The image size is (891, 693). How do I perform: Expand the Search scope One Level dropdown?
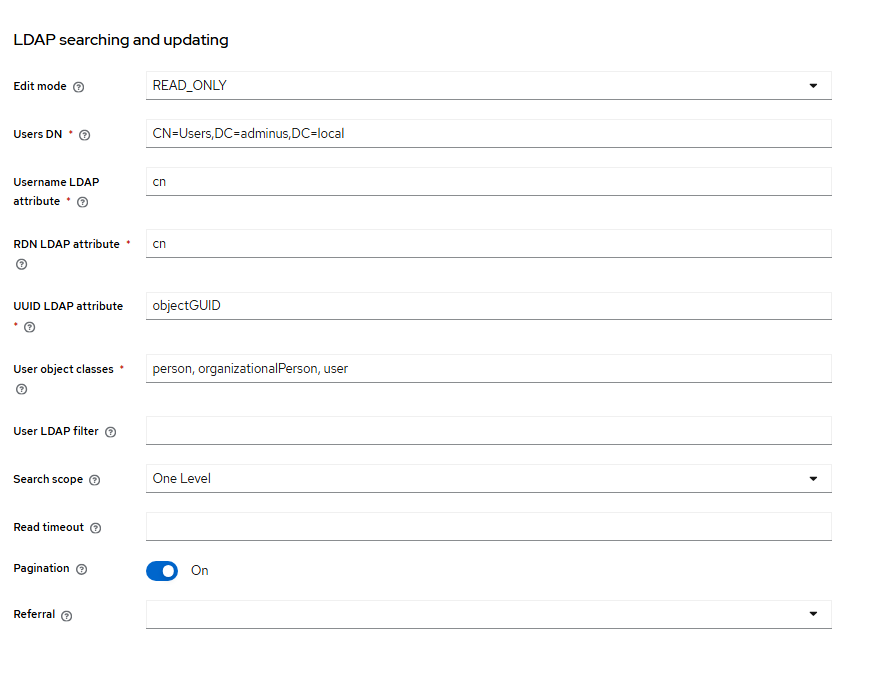[488, 479]
